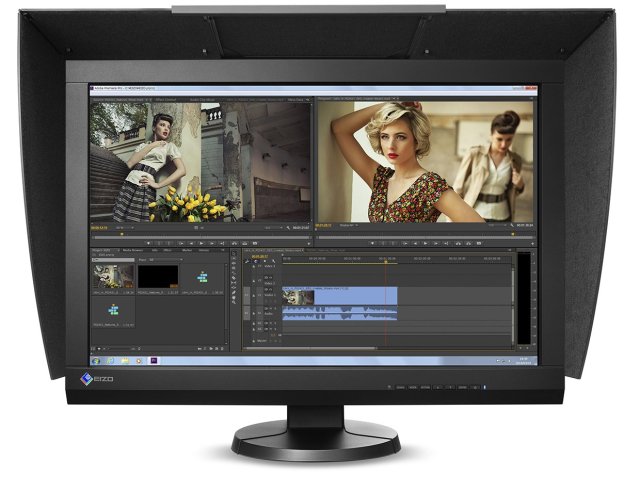Screen dimensions: 640x480
Task: Select the Slip tool
Action: (233, 282)
